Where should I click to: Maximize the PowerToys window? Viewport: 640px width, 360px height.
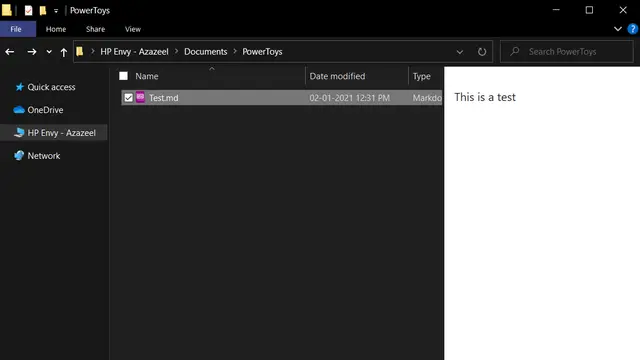[589, 10]
